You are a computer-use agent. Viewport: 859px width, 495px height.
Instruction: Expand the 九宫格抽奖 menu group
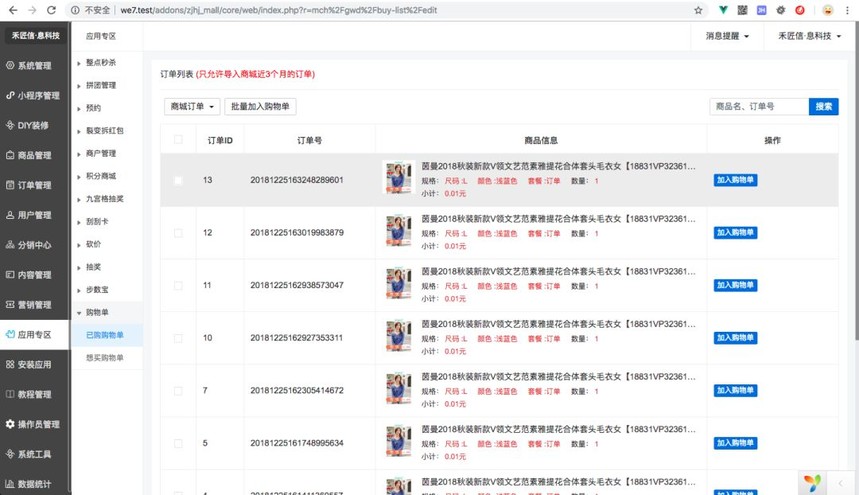(x=107, y=199)
